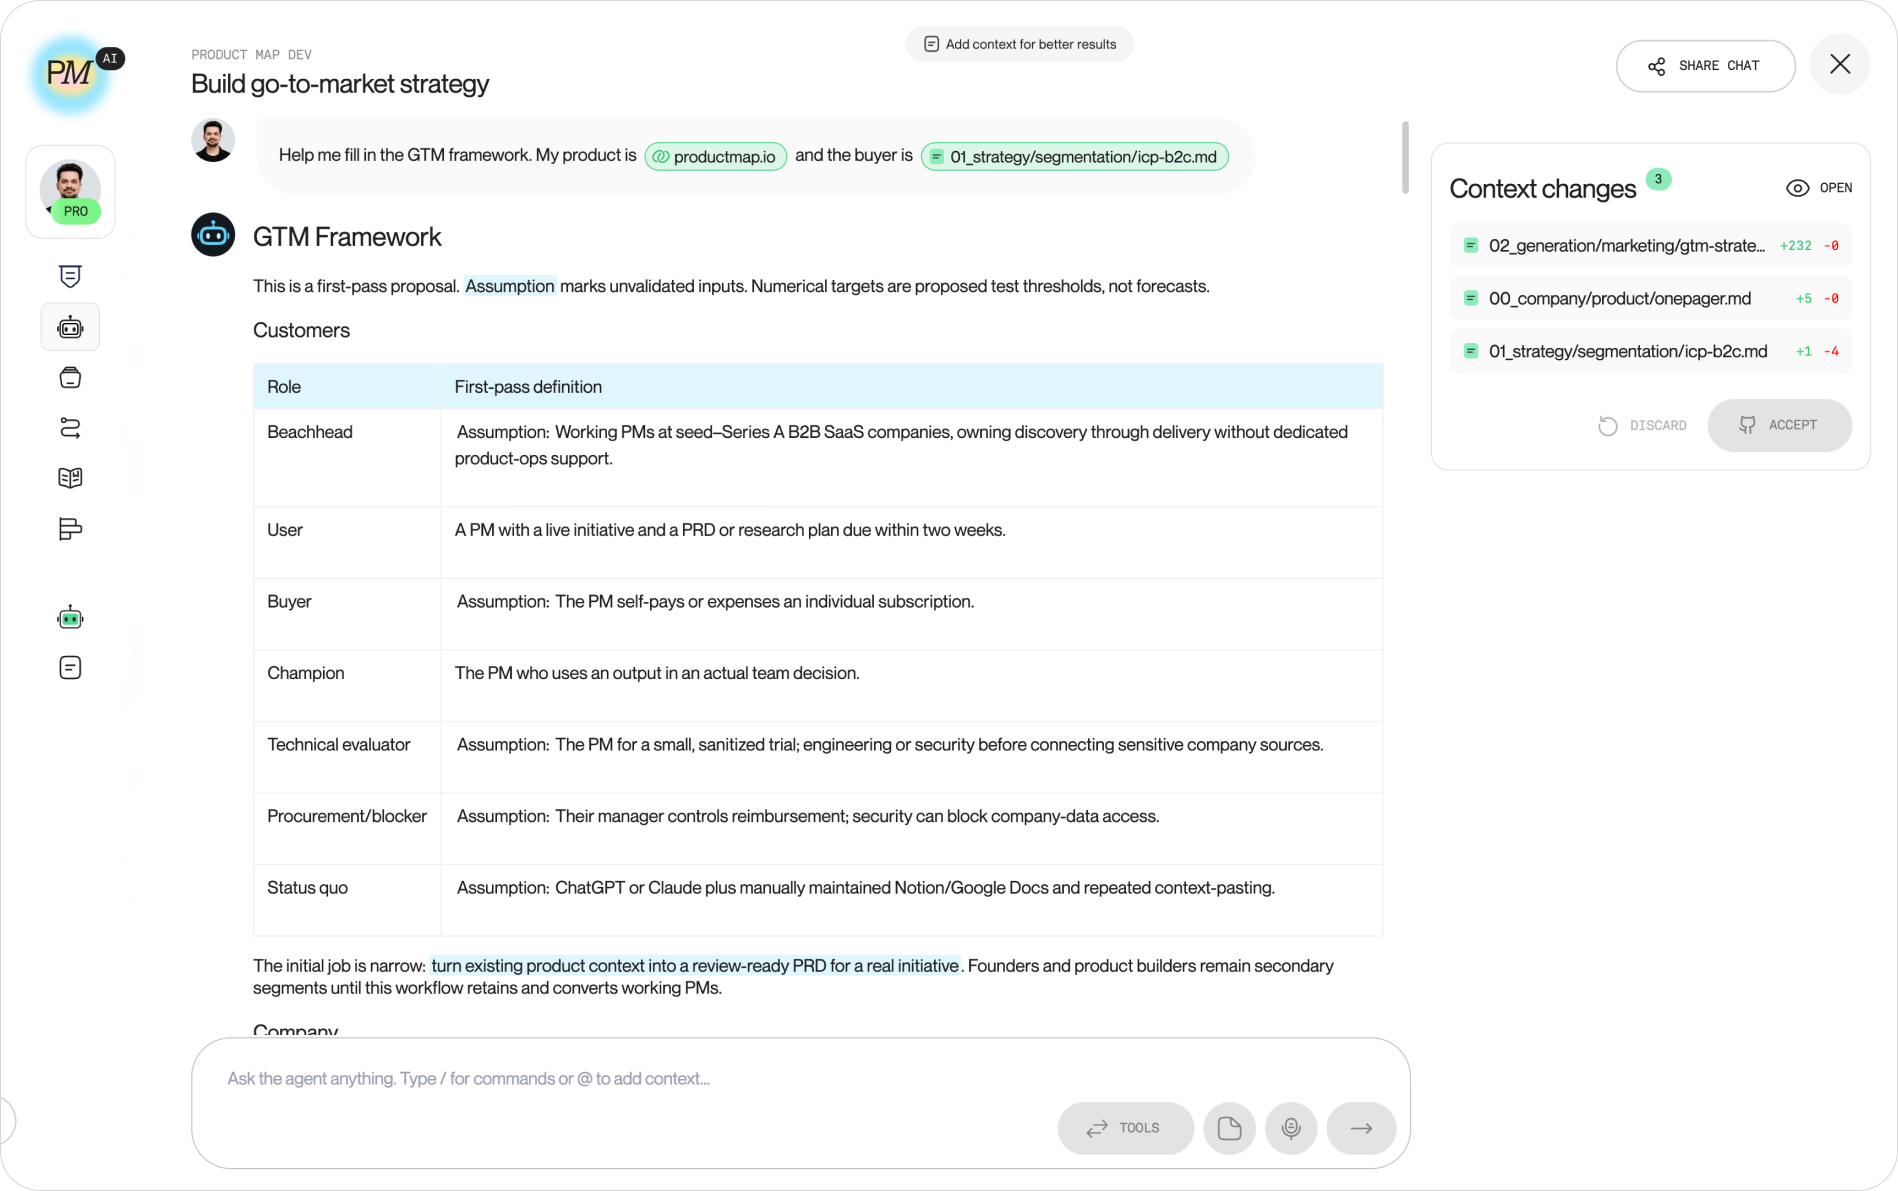1898x1191 pixels.
Task: Toggle Open view of context changes
Action: click(x=1819, y=188)
